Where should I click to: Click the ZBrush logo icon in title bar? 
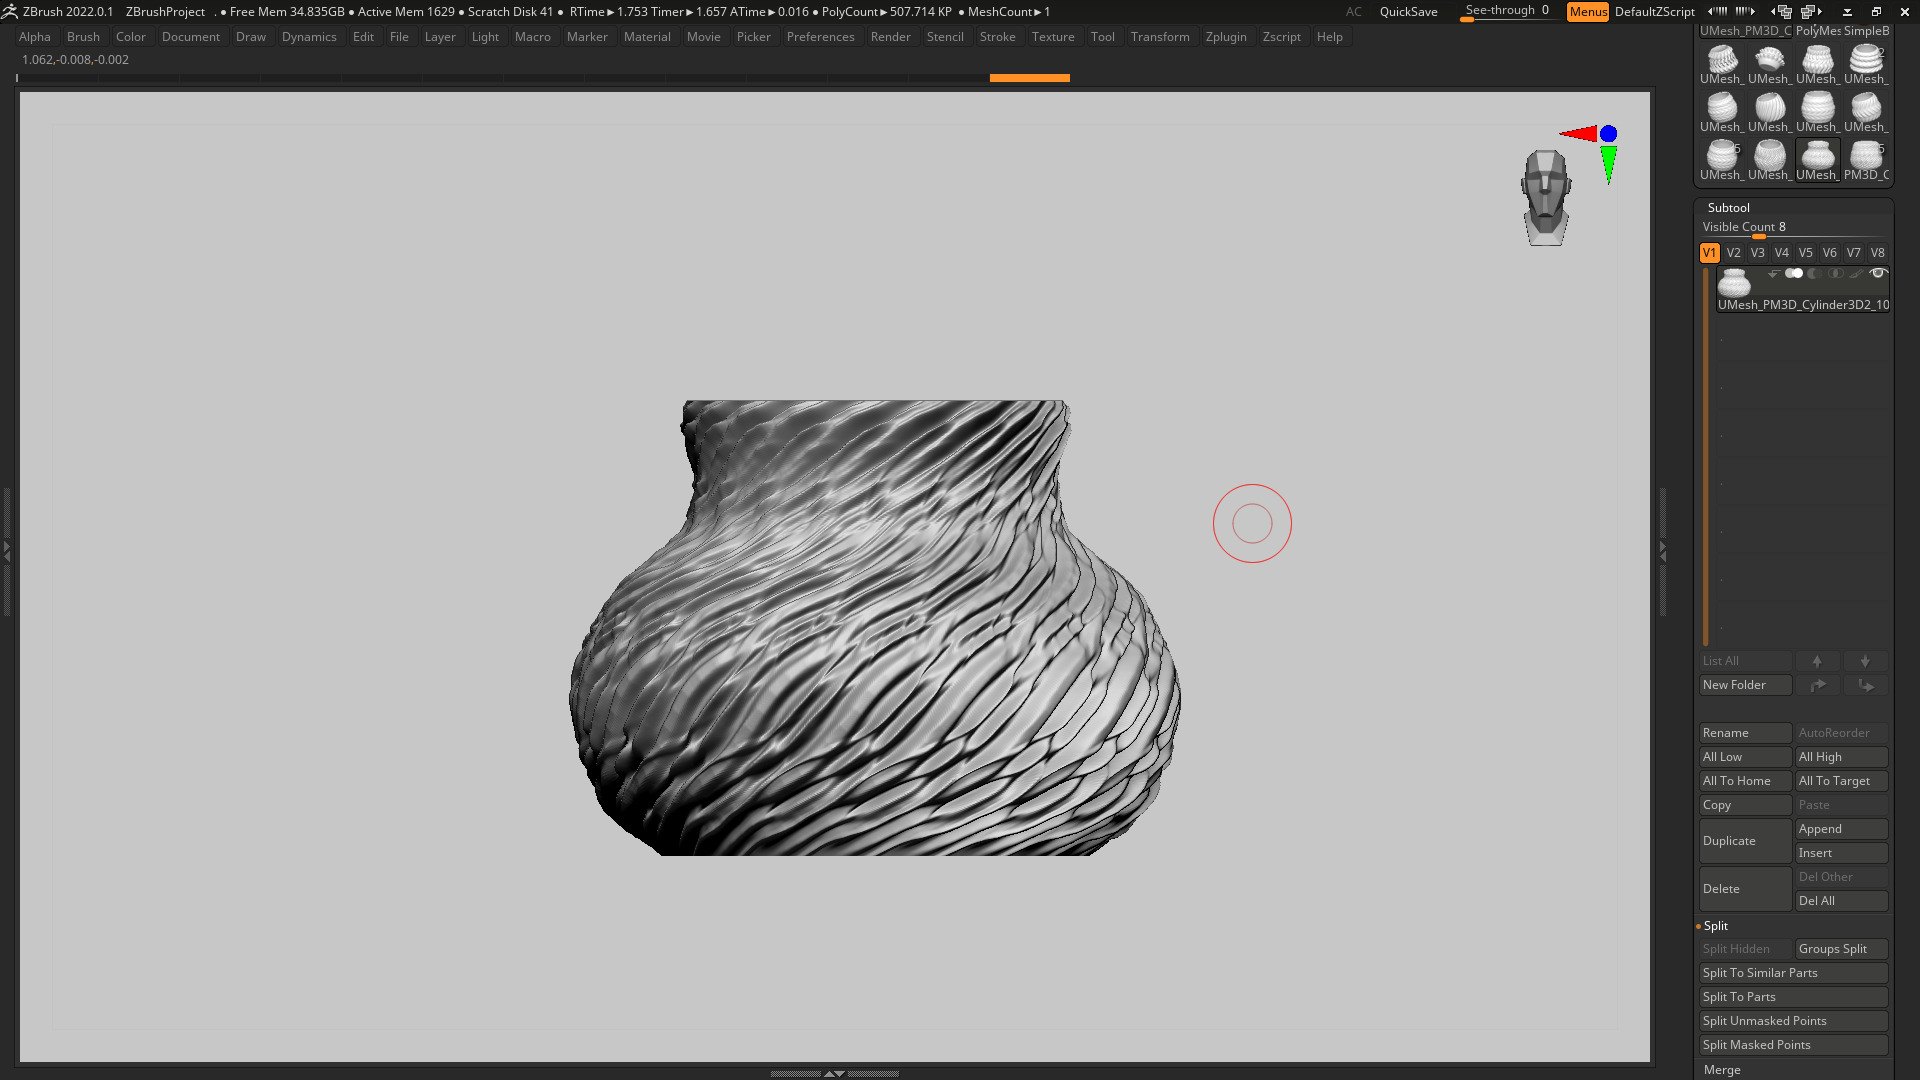(9, 11)
